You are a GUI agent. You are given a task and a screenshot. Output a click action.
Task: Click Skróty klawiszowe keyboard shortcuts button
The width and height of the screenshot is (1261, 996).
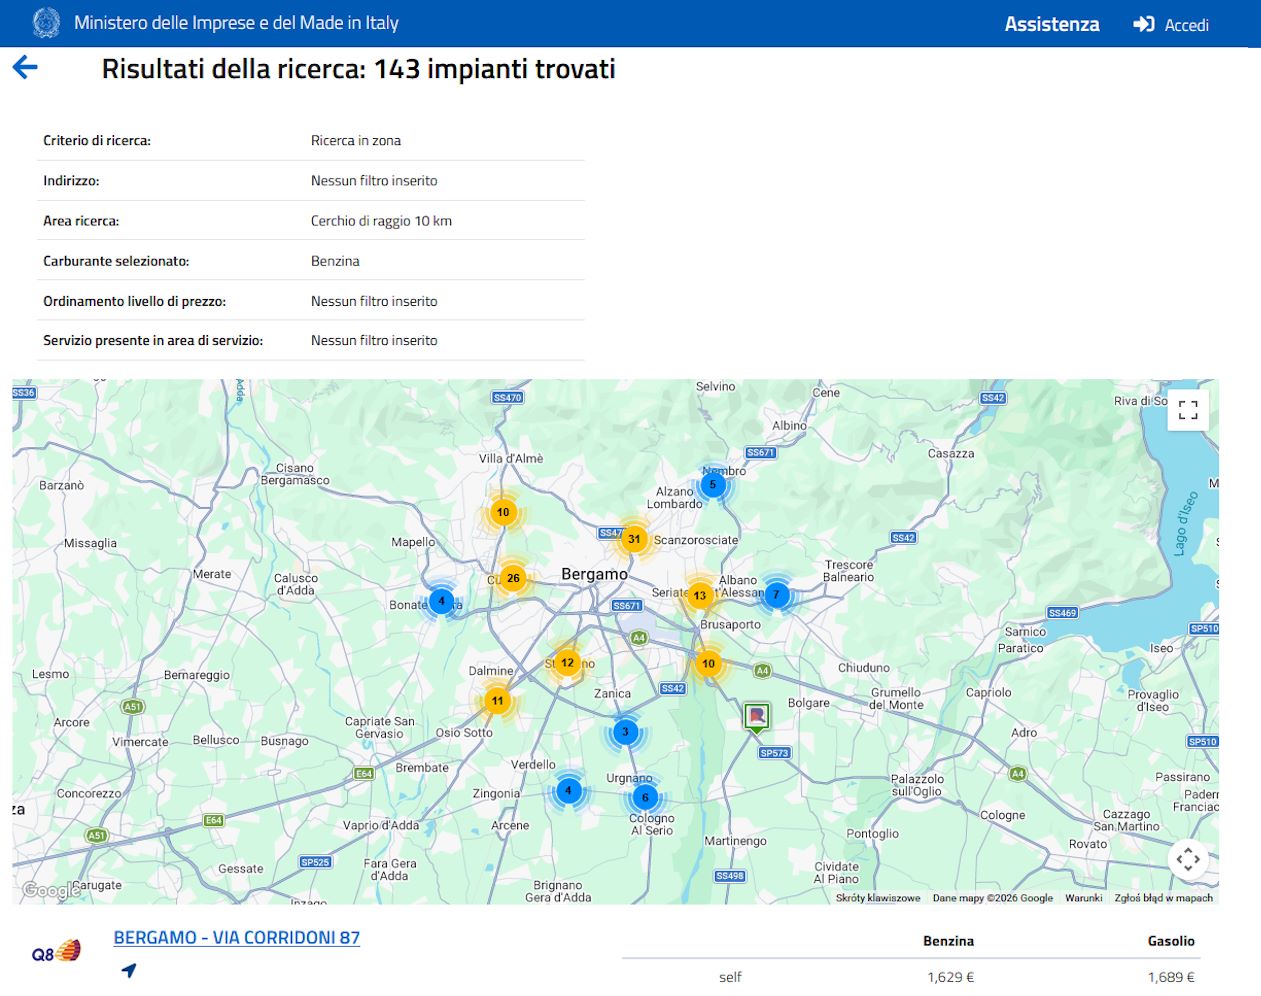pos(877,898)
